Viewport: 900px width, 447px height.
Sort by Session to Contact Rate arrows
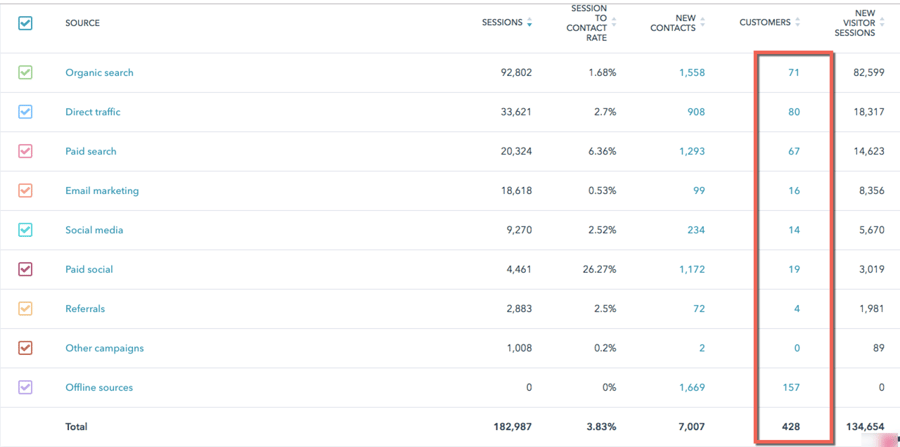[x=614, y=23]
